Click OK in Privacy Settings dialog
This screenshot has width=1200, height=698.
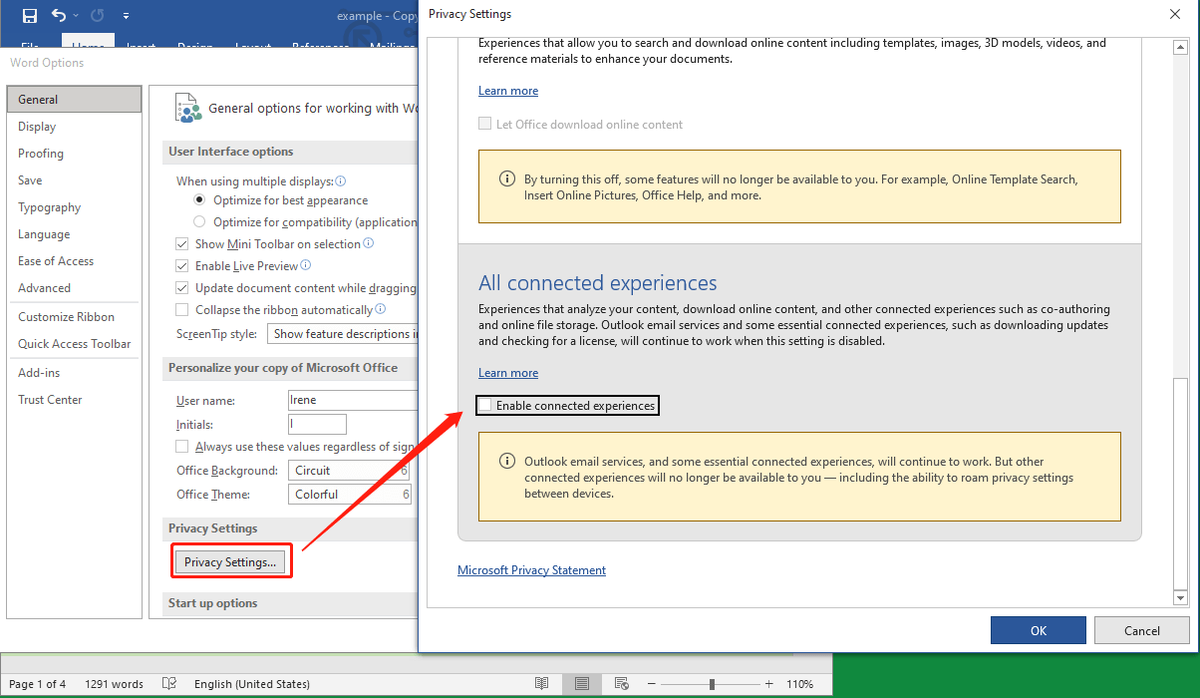pos(1037,630)
